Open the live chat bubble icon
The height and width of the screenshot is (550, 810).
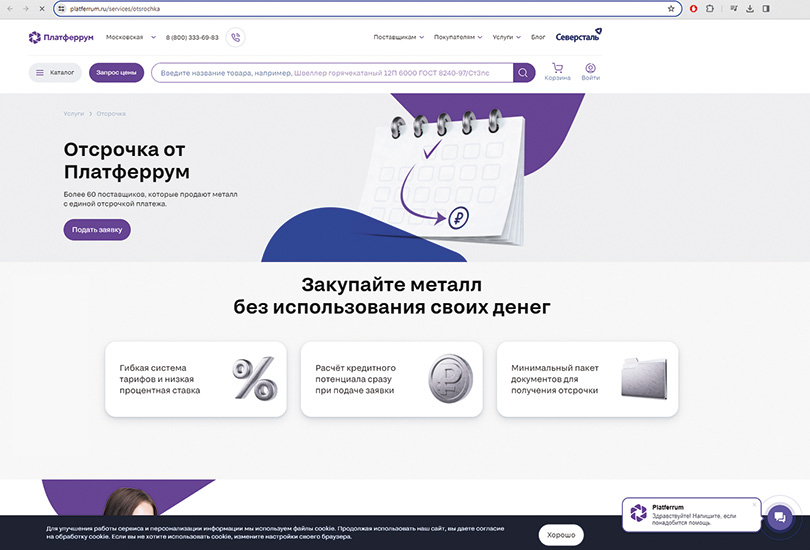point(780,517)
